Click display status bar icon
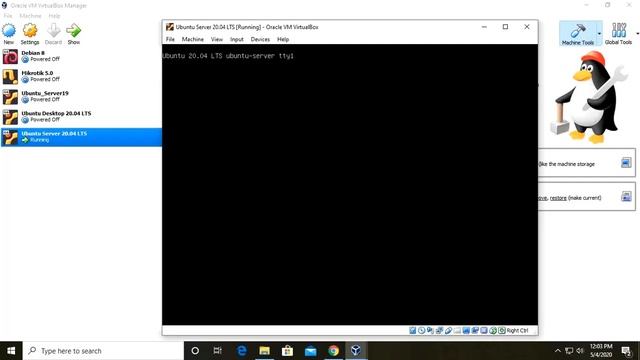 tap(466, 331)
